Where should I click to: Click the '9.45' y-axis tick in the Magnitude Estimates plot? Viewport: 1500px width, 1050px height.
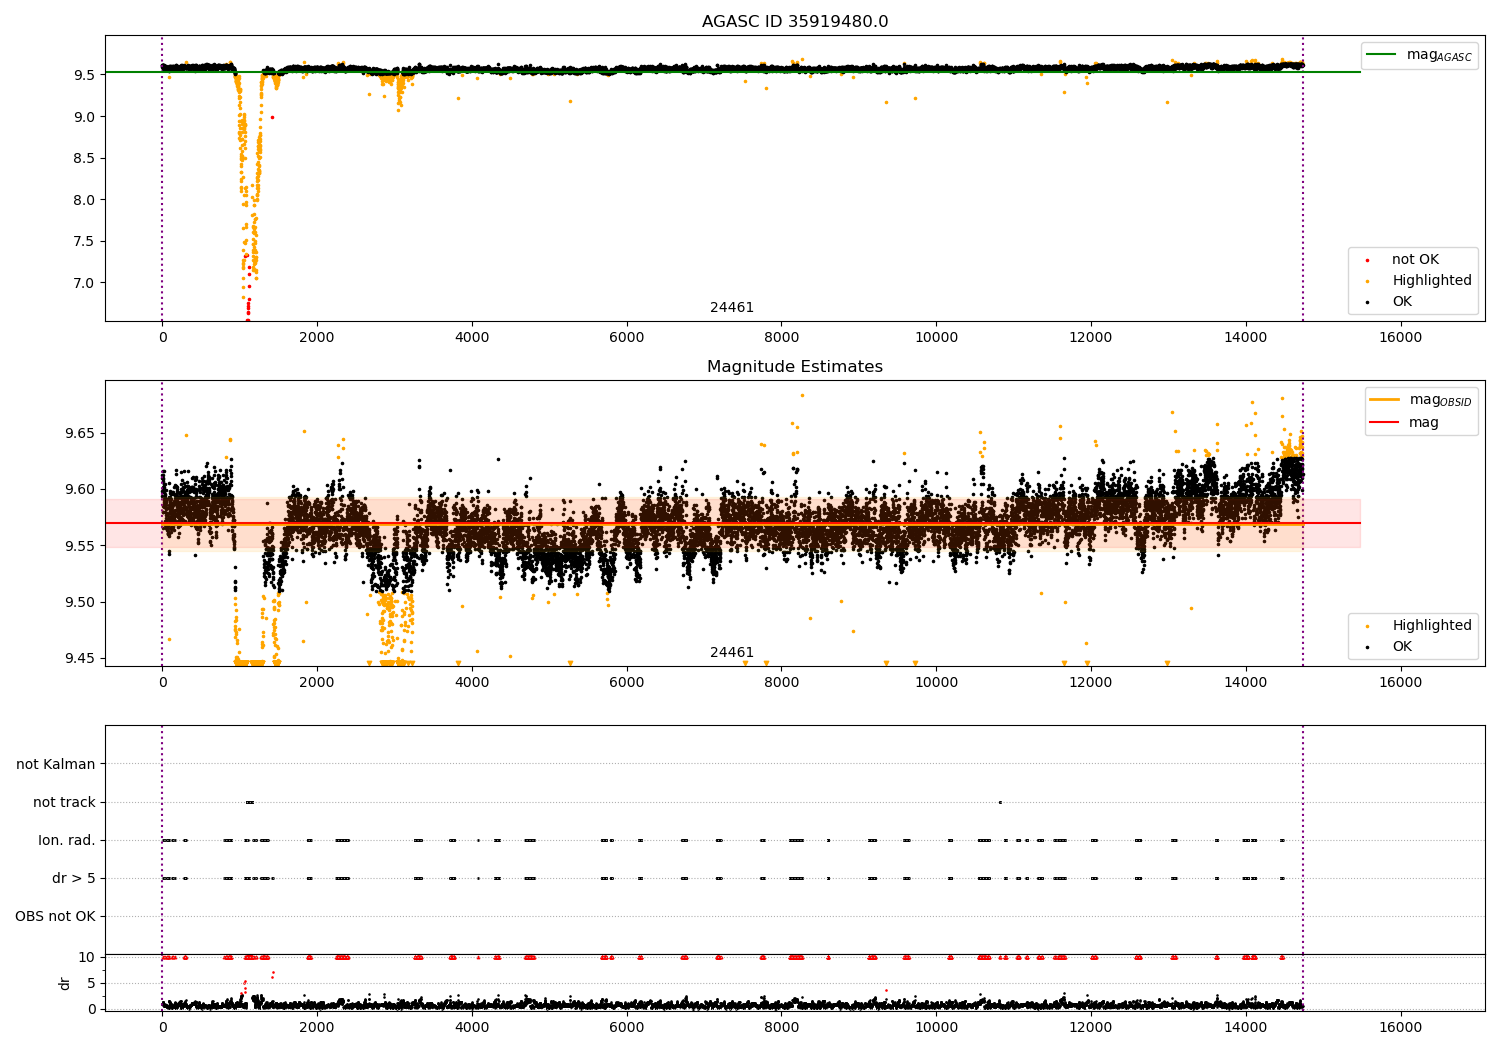(80, 658)
